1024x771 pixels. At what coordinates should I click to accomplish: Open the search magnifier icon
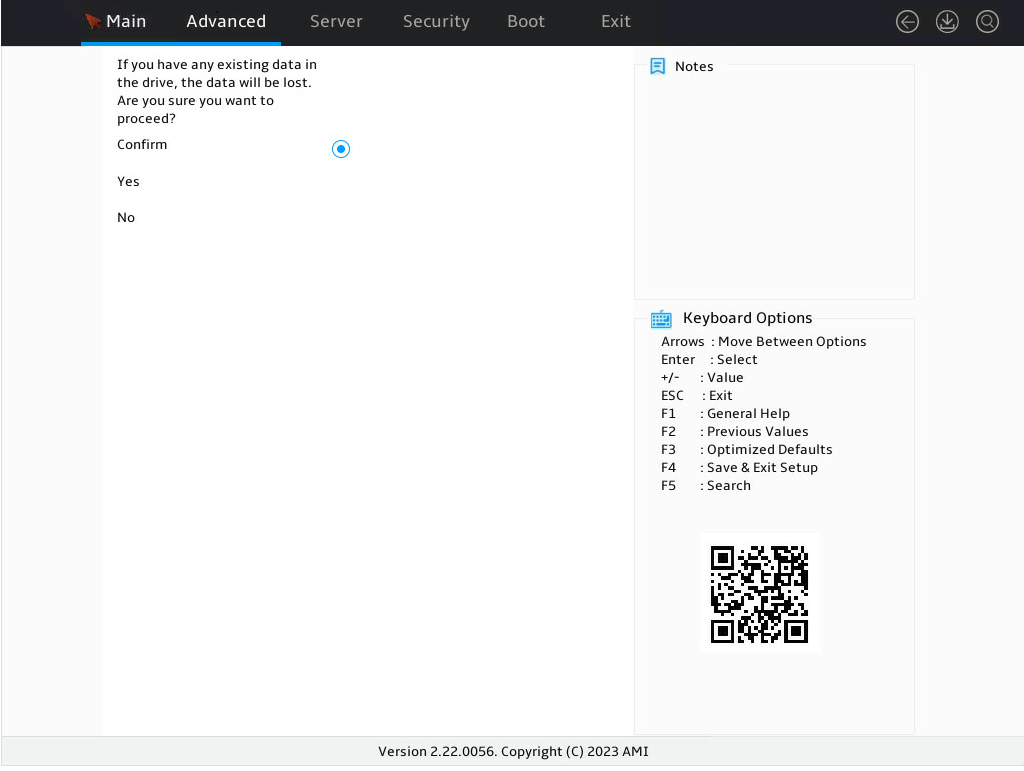[987, 22]
